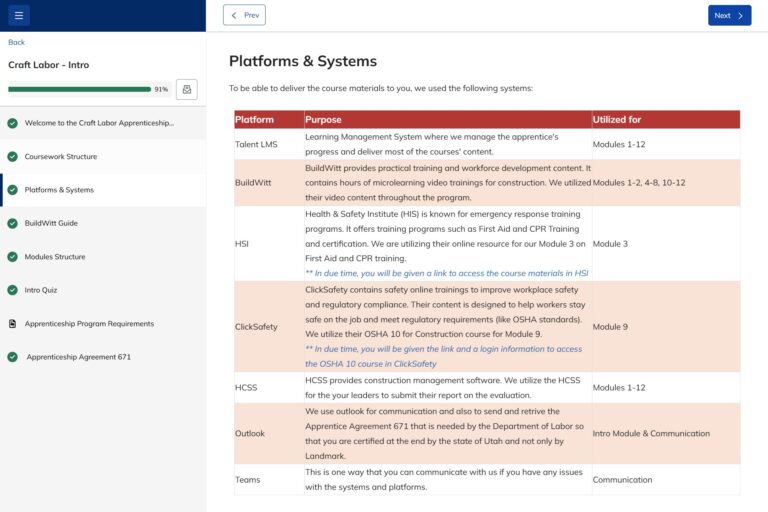Viewport: 768px width, 512px height.
Task: Open the hamburger menu button
Action: (x=19, y=16)
